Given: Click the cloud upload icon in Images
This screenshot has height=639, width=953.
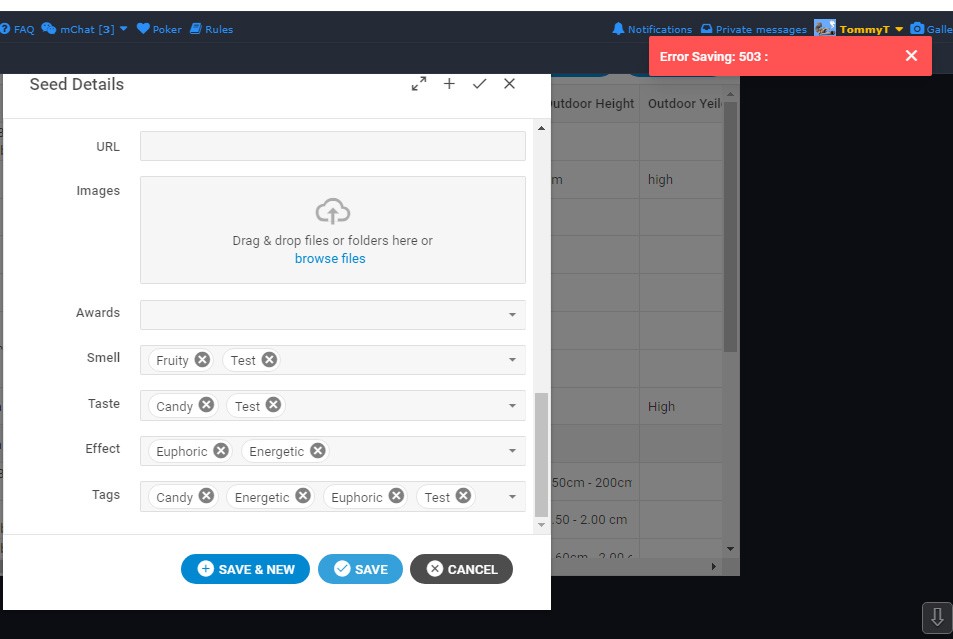Looking at the screenshot, I should (x=332, y=211).
